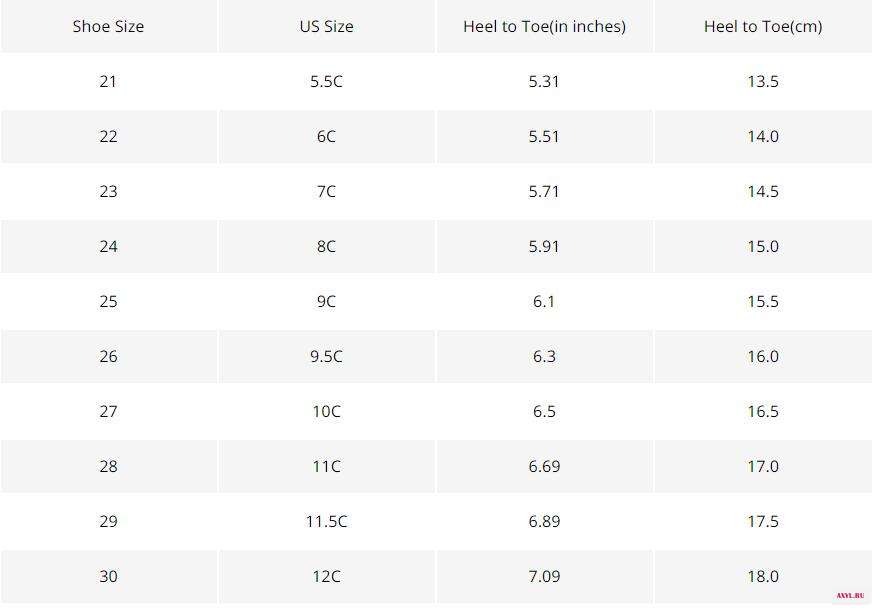Image resolution: width=874 pixels, height=608 pixels.
Task: Click the 18.0 cm value
Action: [763, 576]
